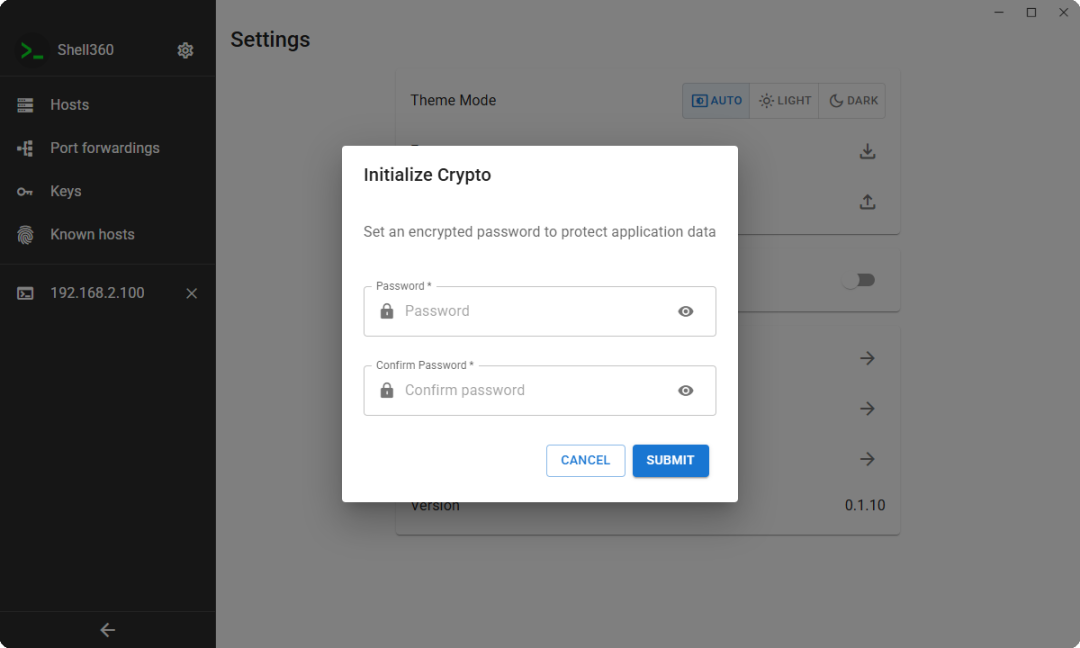Viewport: 1080px width, 648px height.
Task: Switch to Dark theme mode
Action: (853, 101)
